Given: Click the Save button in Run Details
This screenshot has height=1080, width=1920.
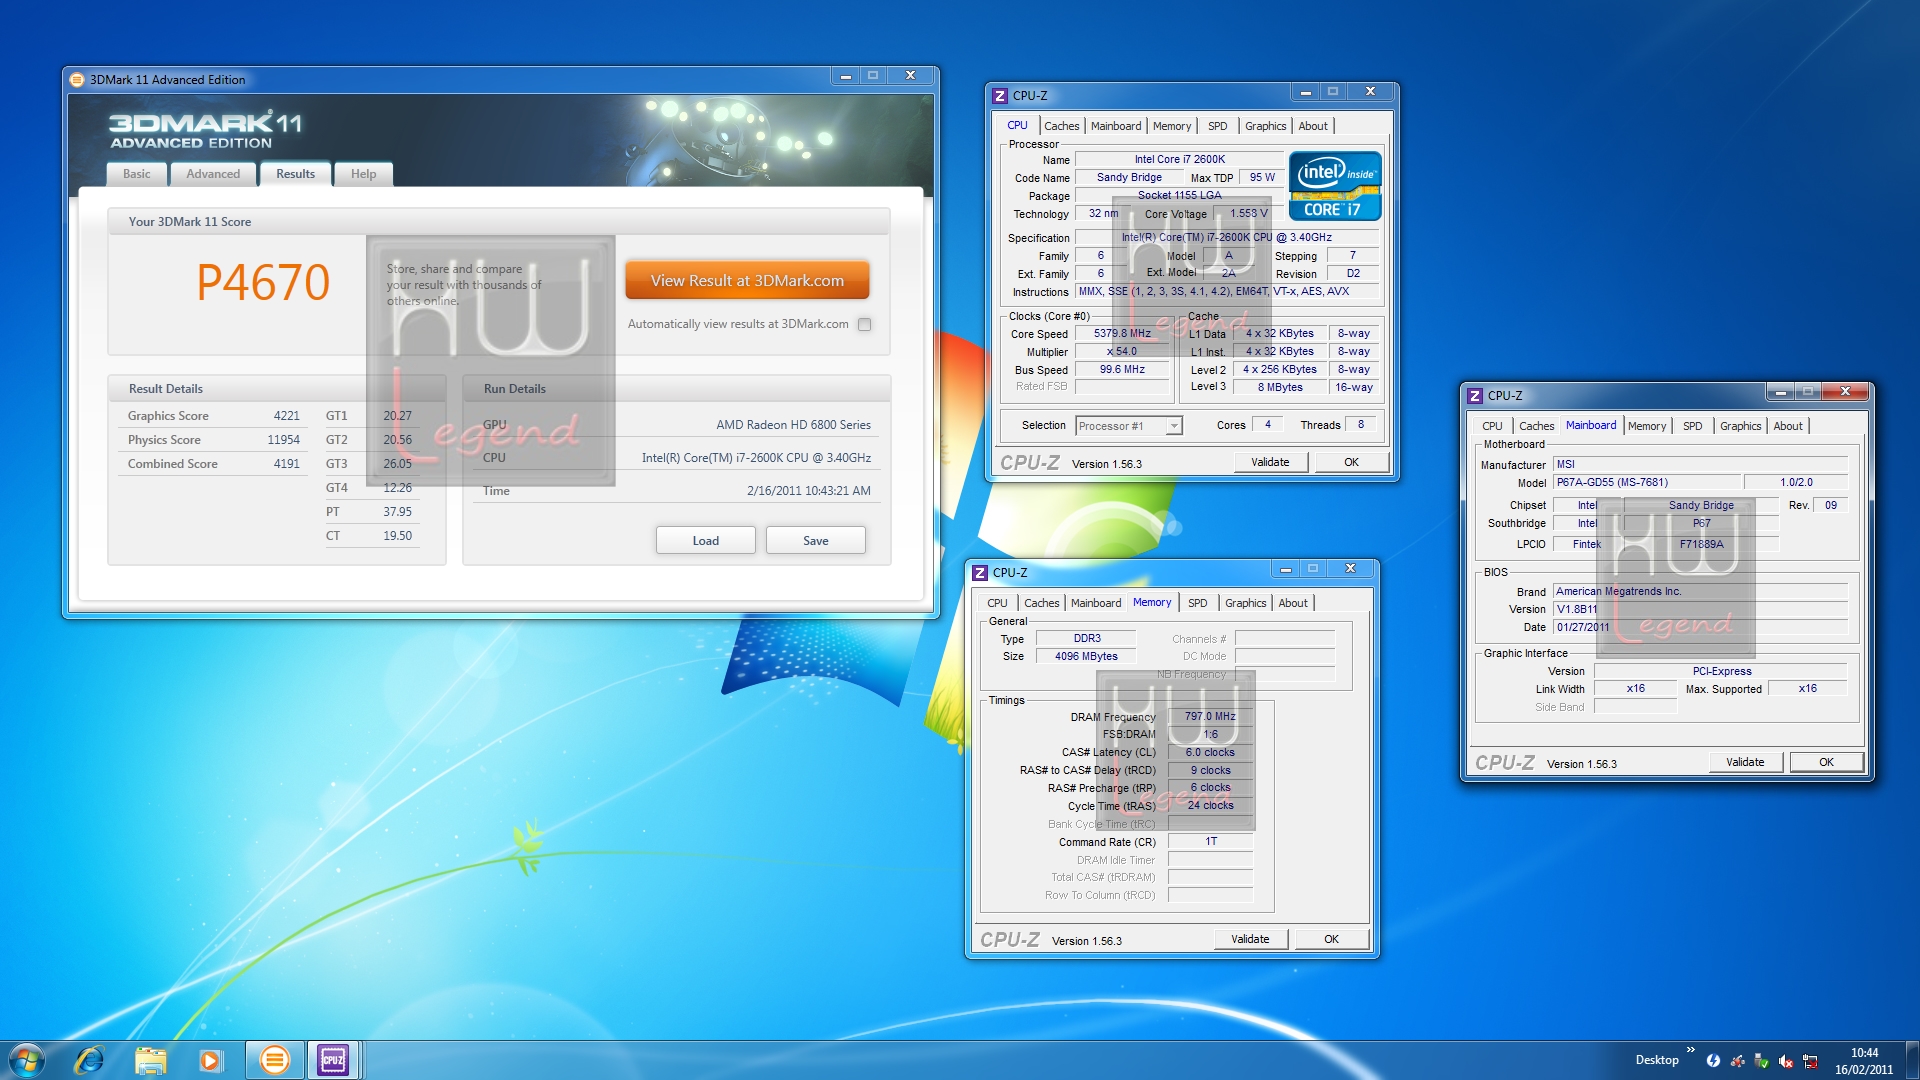Looking at the screenshot, I should pos(815,541).
